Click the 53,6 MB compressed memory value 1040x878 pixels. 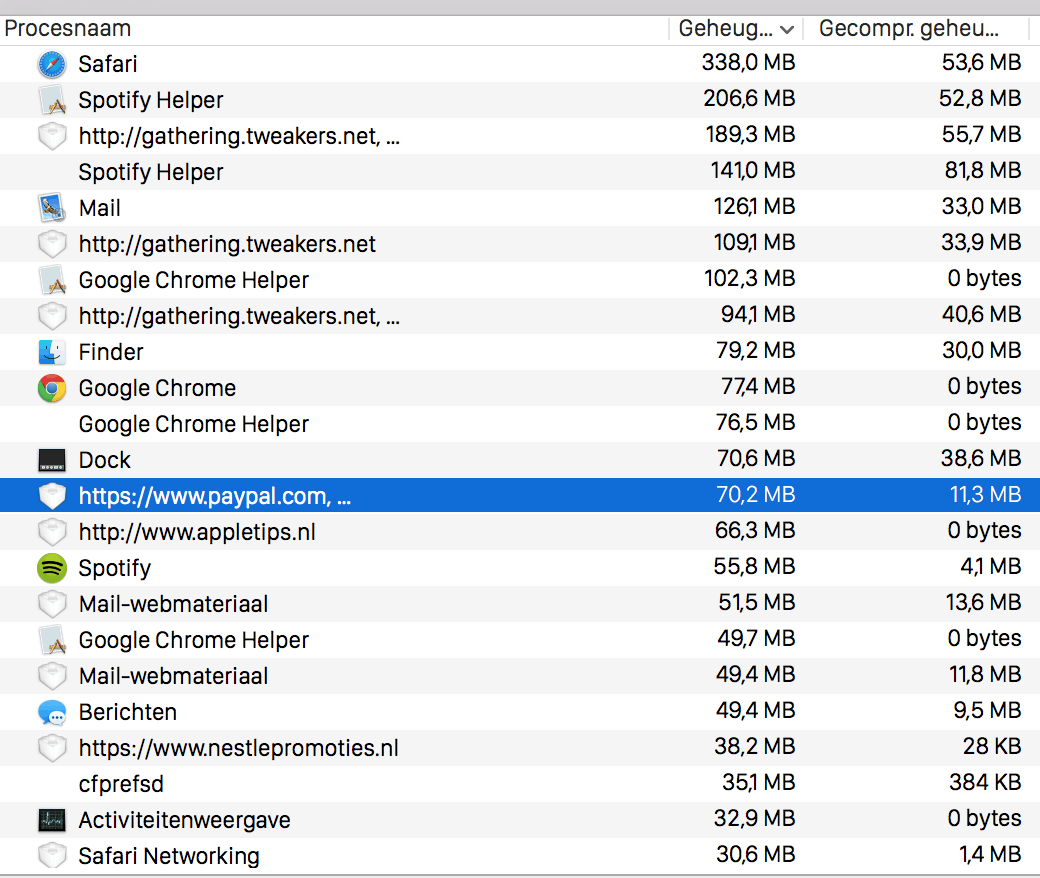coord(982,62)
